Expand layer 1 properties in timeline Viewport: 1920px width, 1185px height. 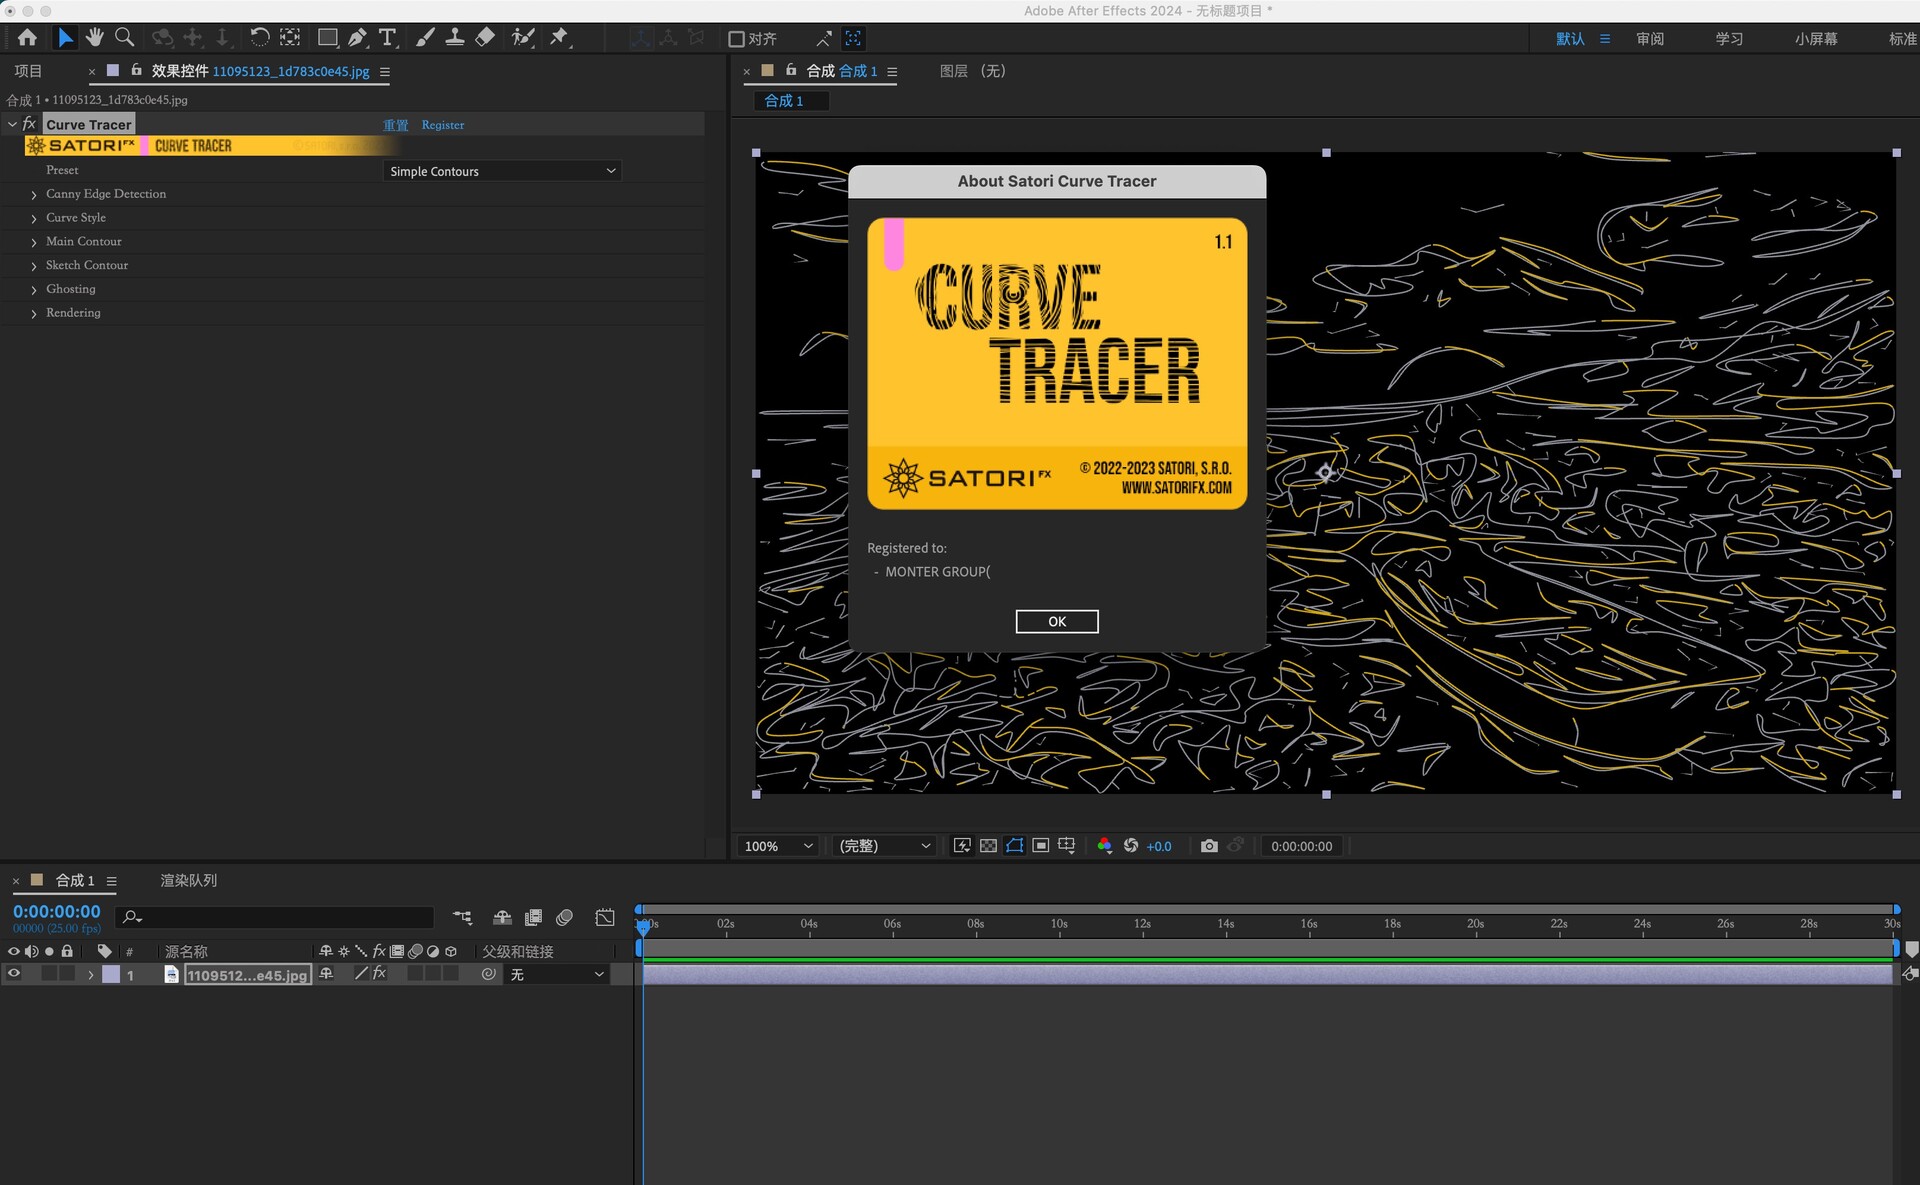pos(91,975)
